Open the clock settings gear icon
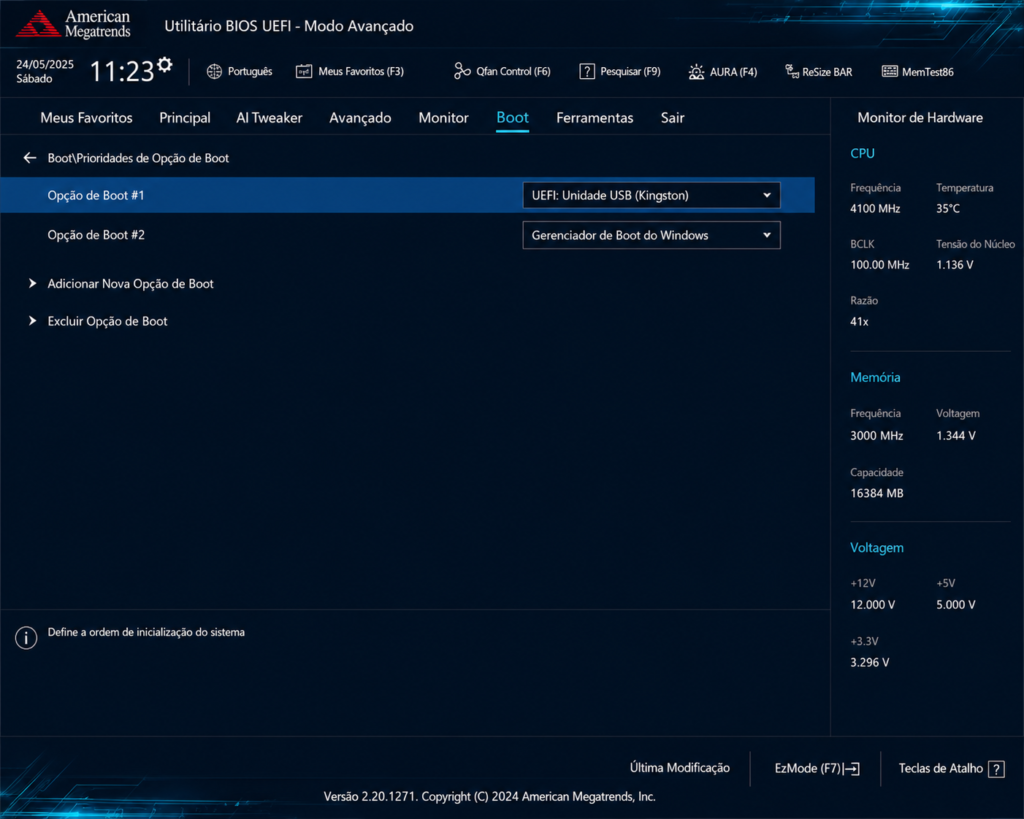Screen dimensions: 1024x819 click(165, 65)
